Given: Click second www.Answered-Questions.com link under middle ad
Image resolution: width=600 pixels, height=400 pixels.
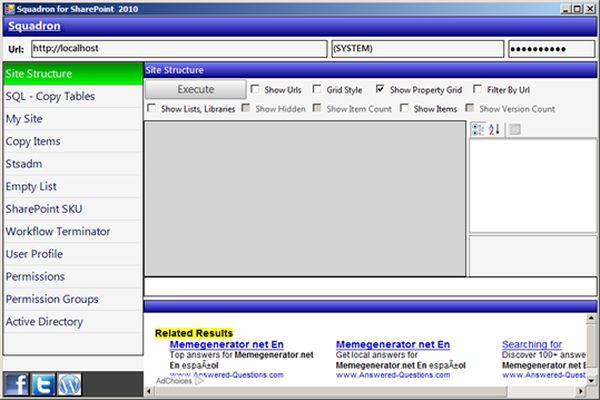Looking at the screenshot, I should point(393,375).
